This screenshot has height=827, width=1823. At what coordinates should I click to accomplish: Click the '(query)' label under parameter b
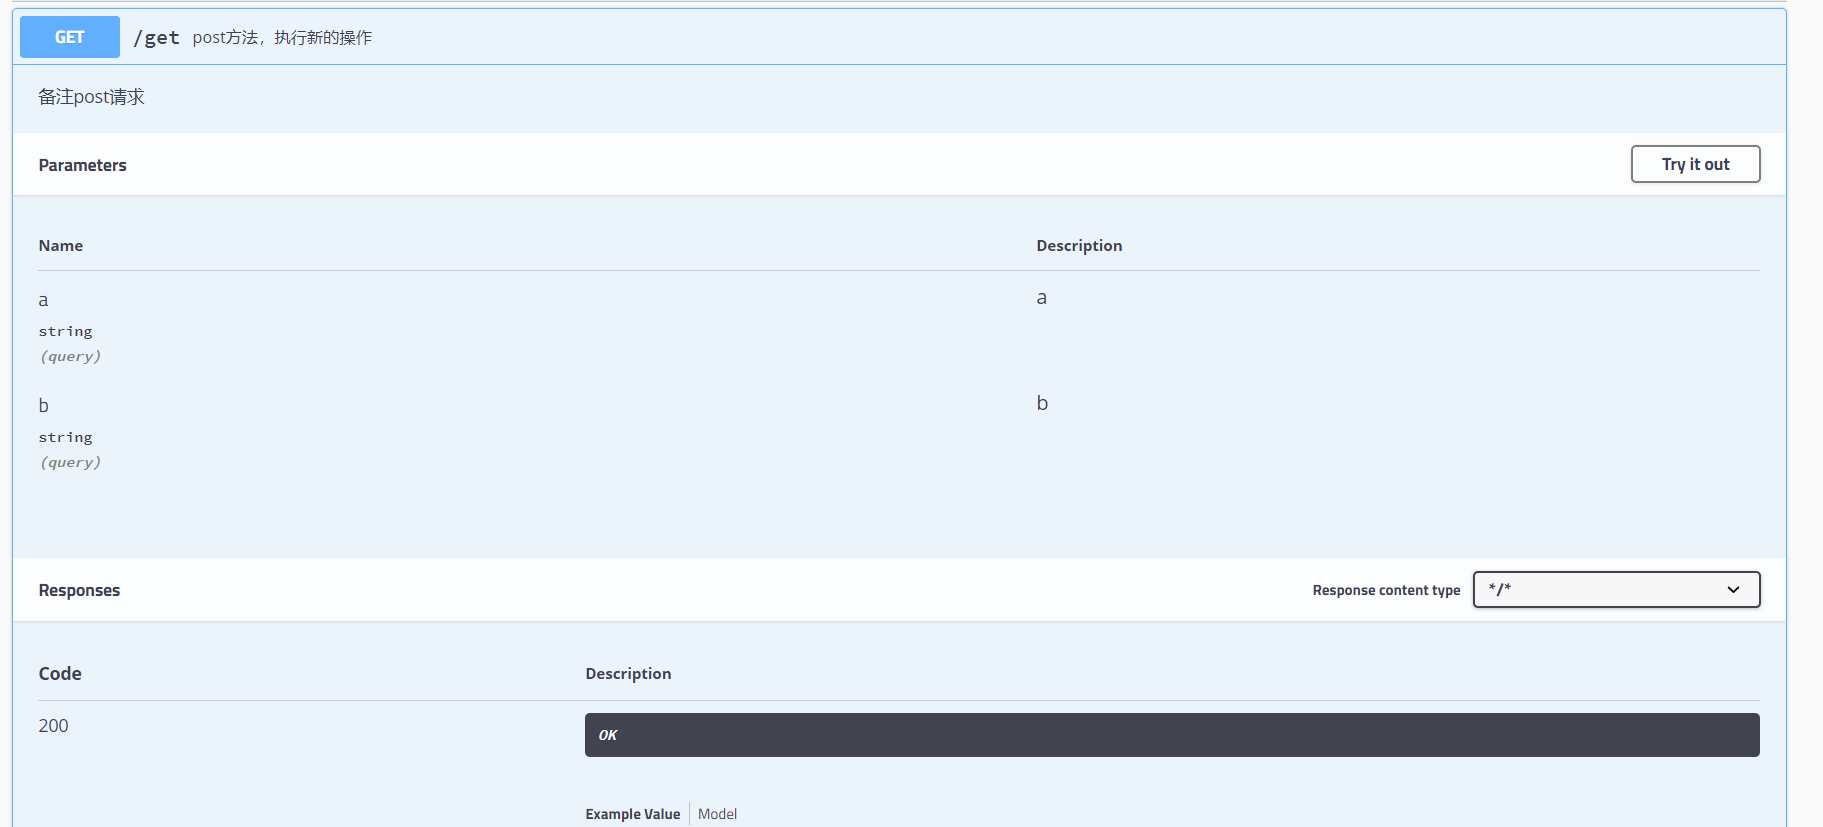point(70,462)
